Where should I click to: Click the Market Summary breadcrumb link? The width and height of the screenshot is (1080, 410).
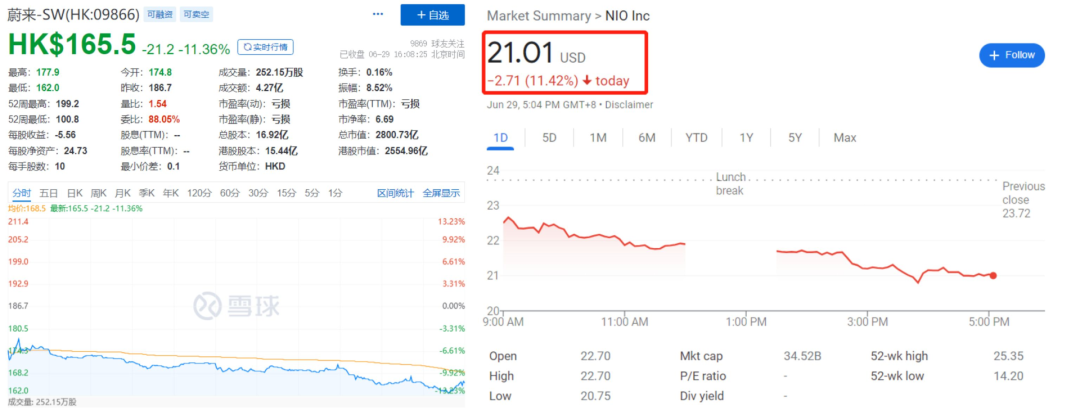coord(539,16)
